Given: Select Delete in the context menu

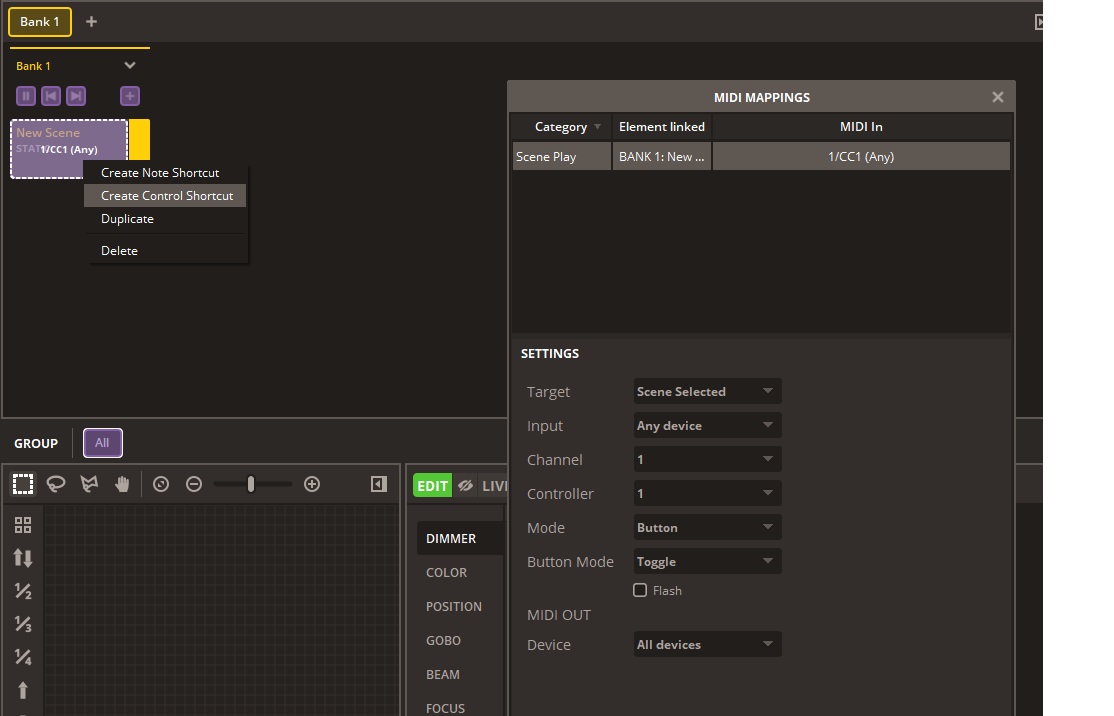Looking at the screenshot, I should [x=165, y=251].
